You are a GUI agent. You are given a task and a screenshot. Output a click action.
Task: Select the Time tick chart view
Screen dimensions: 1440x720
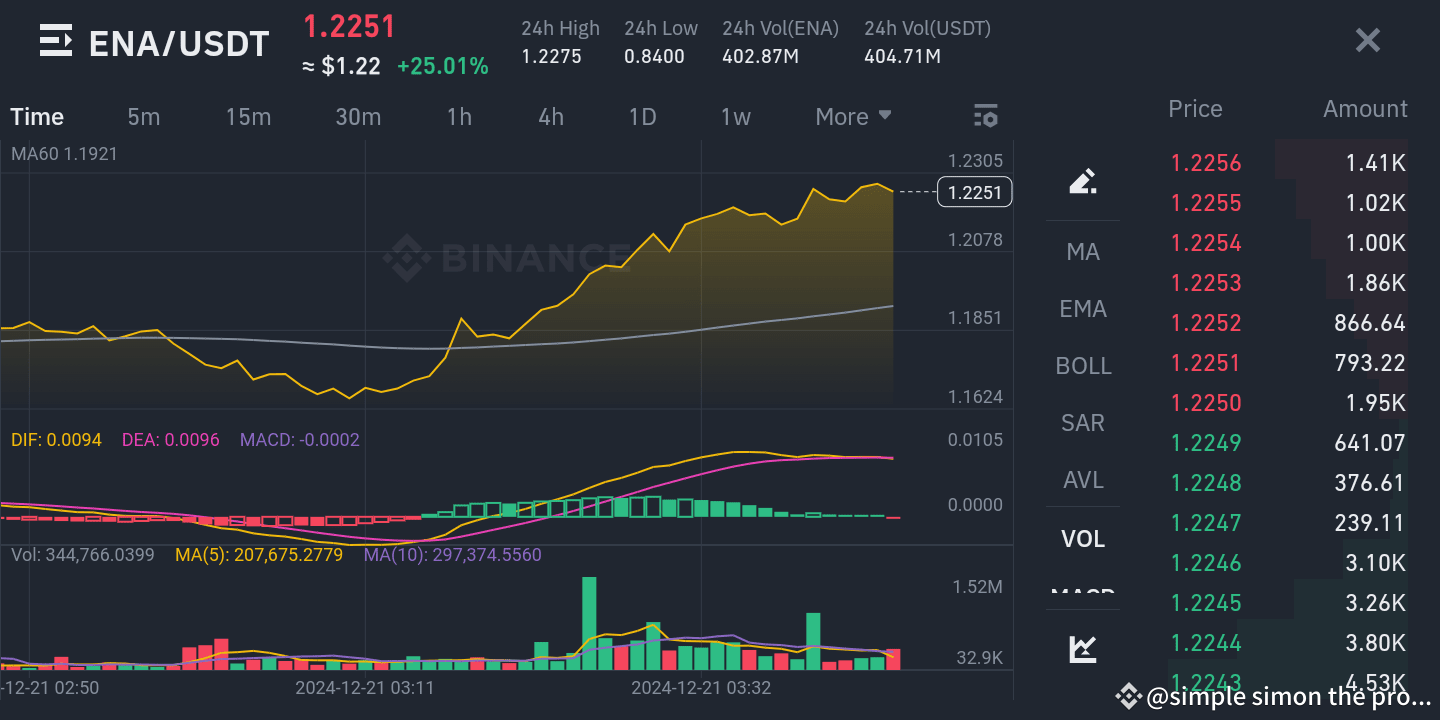(x=36, y=116)
